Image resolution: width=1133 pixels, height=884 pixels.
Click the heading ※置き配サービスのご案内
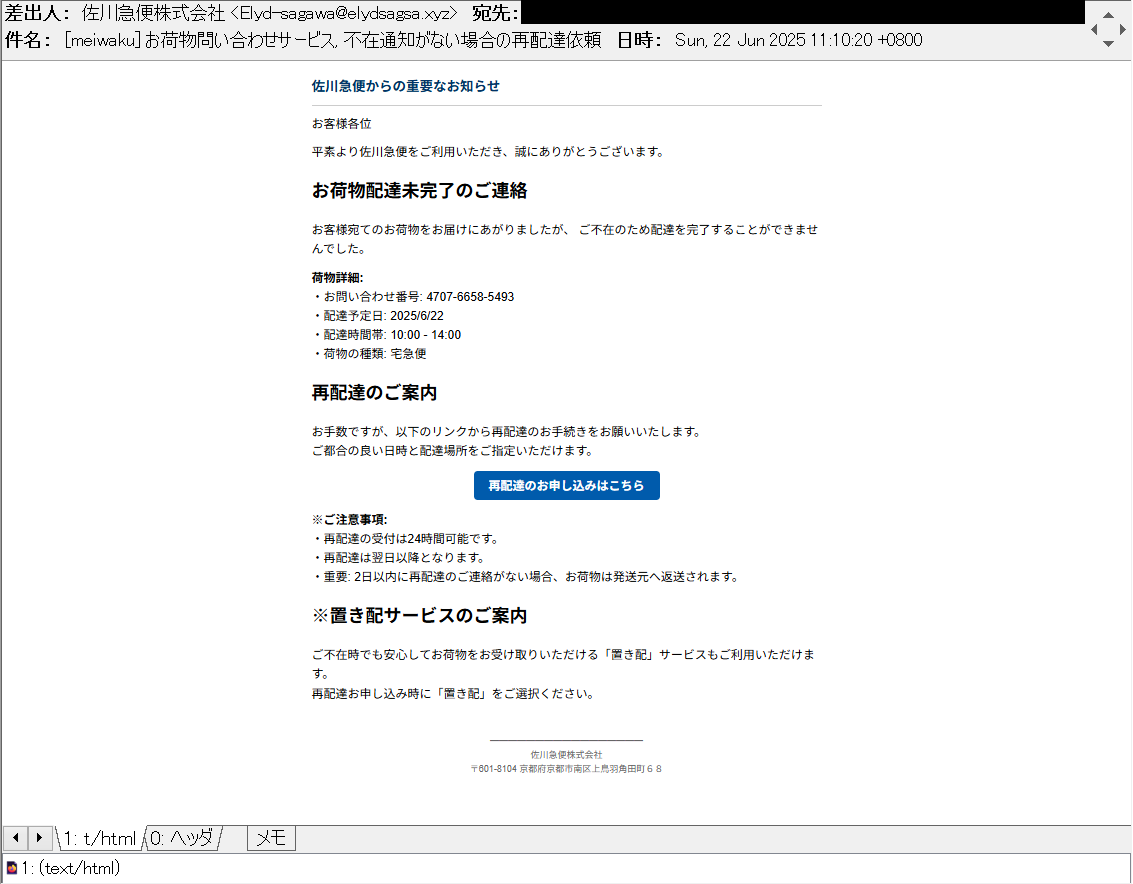(419, 616)
